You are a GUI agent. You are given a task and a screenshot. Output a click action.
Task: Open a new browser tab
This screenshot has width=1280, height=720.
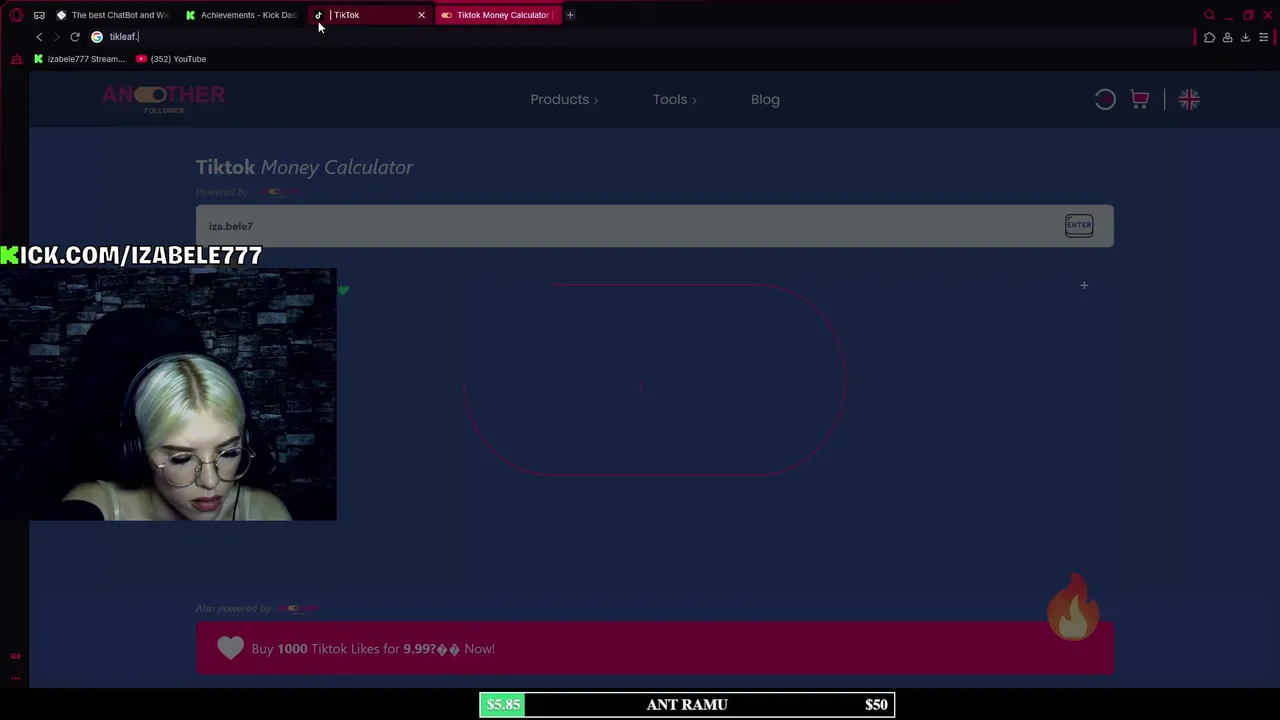pos(570,15)
